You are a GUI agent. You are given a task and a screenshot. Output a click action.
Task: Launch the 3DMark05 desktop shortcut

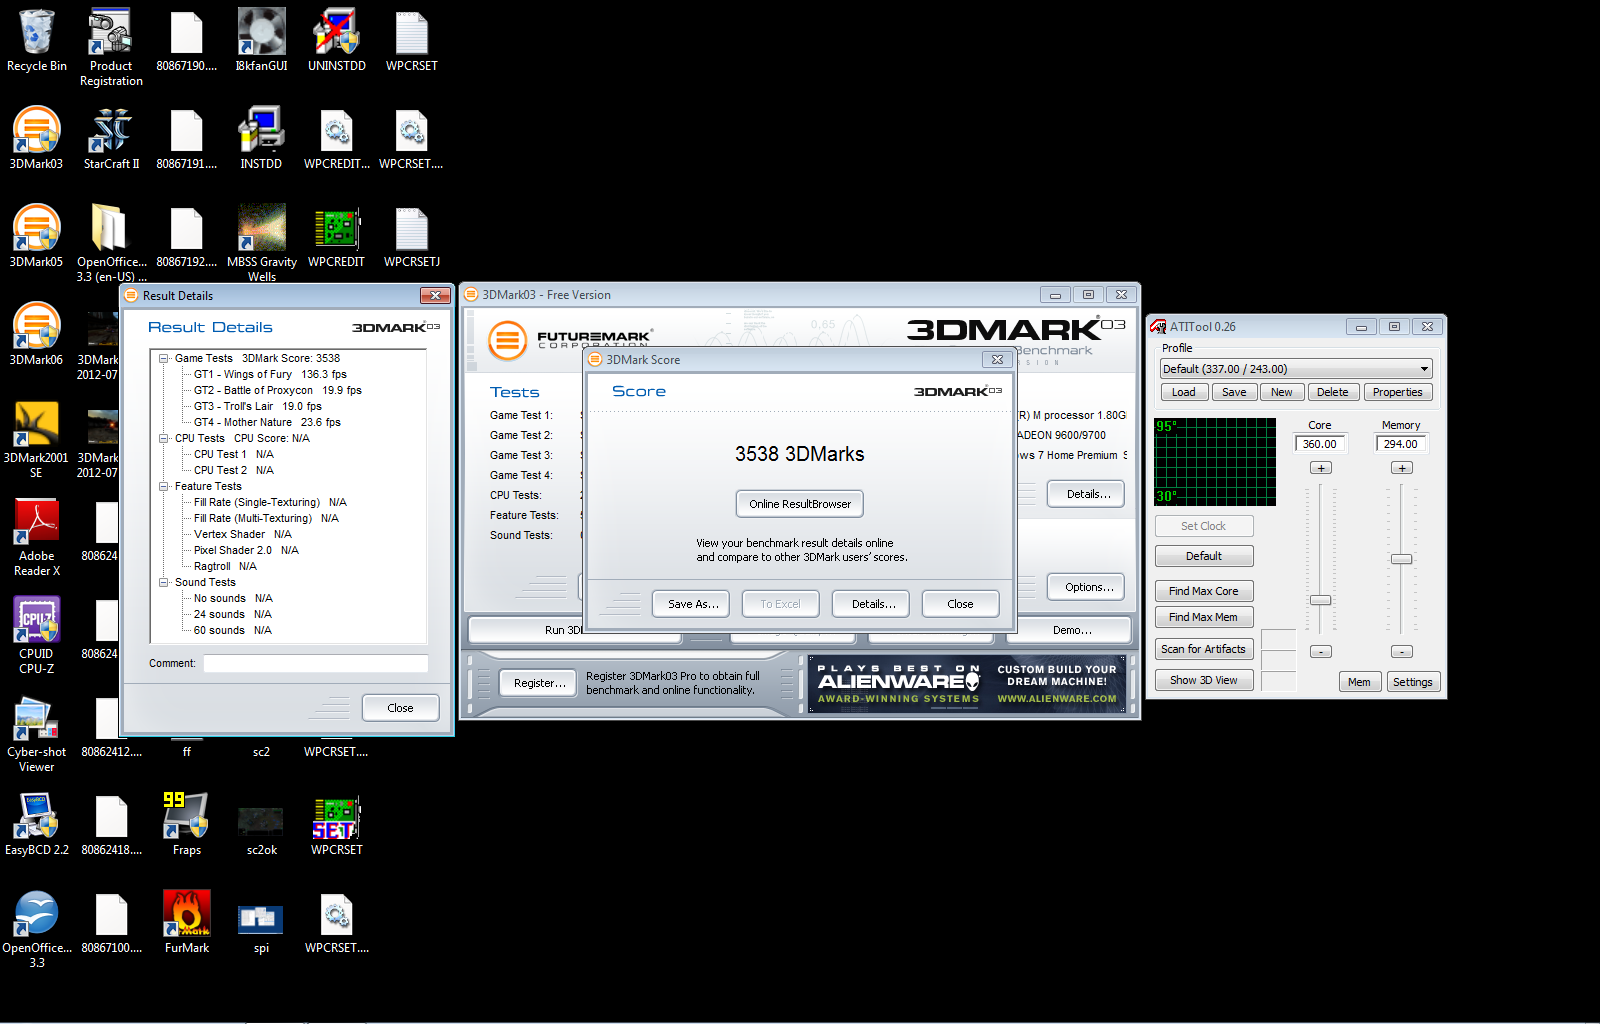tap(36, 237)
